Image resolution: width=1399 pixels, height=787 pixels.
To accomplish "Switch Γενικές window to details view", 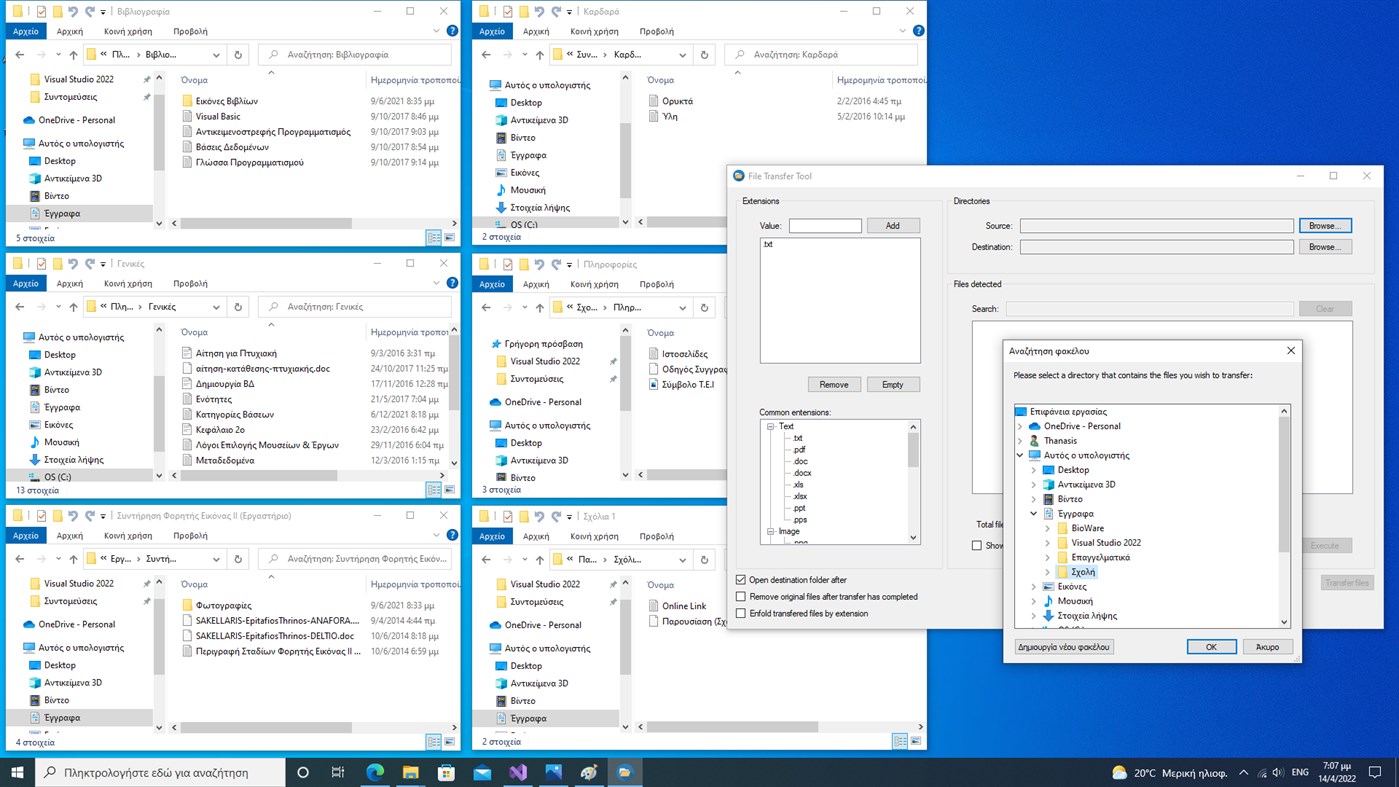I will click(433, 490).
